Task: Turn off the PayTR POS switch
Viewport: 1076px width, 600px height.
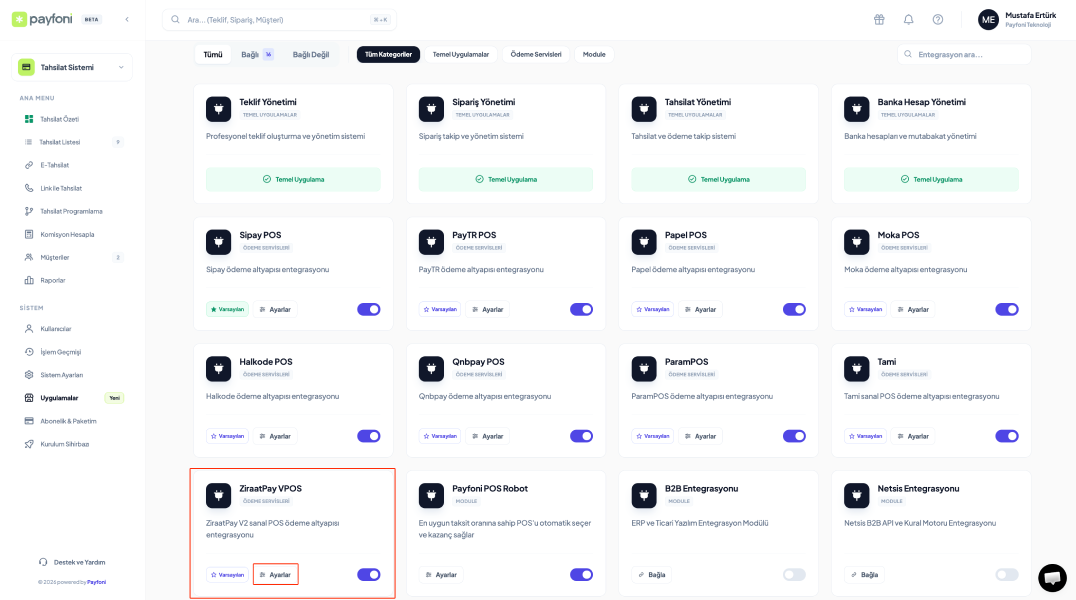Action: 581,309
